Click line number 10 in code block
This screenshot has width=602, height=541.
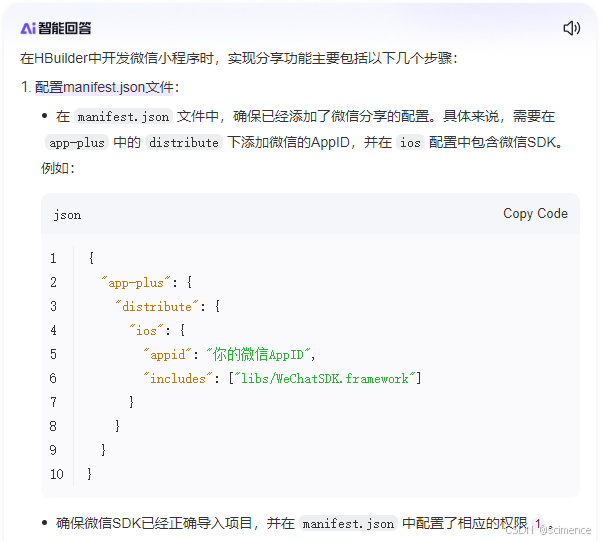coord(56,474)
